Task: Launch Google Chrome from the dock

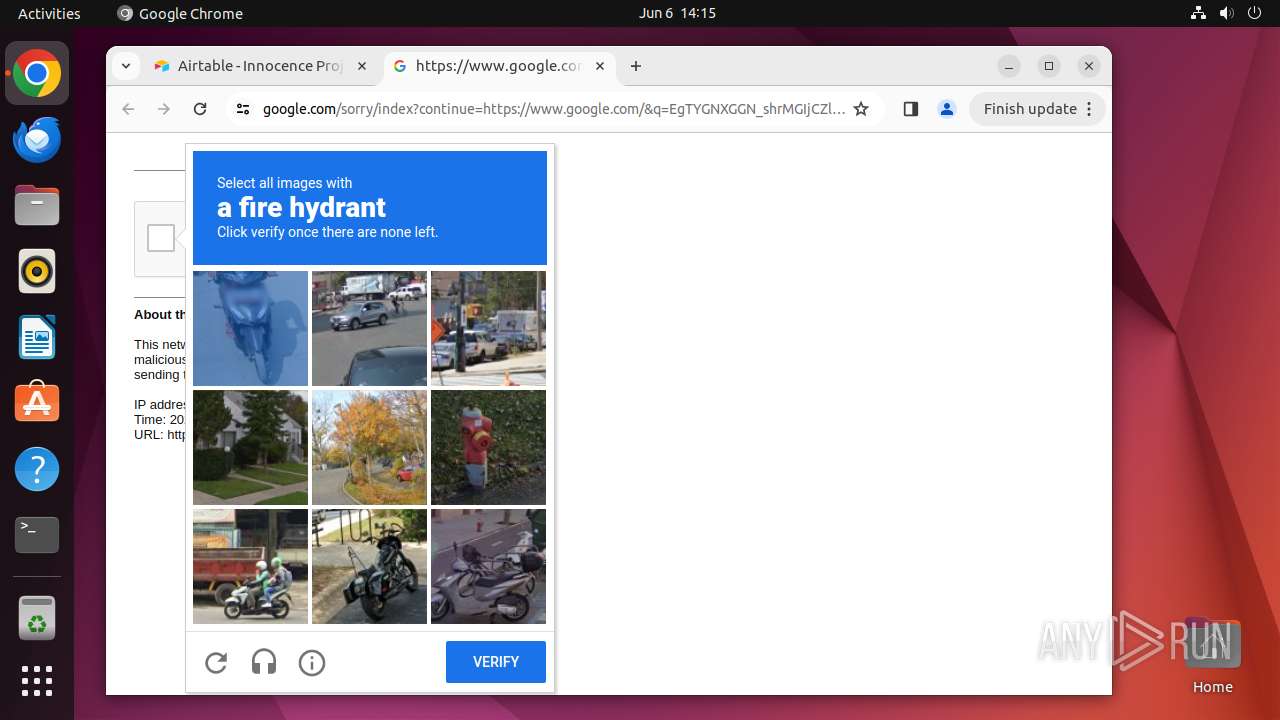Action: [37, 73]
